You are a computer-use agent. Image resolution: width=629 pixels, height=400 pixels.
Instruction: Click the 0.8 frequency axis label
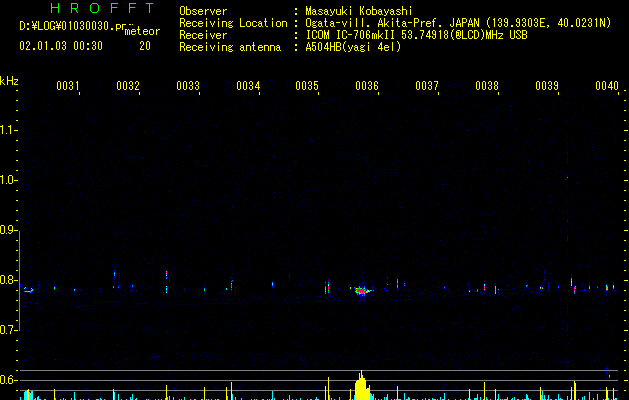coord(8,280)
